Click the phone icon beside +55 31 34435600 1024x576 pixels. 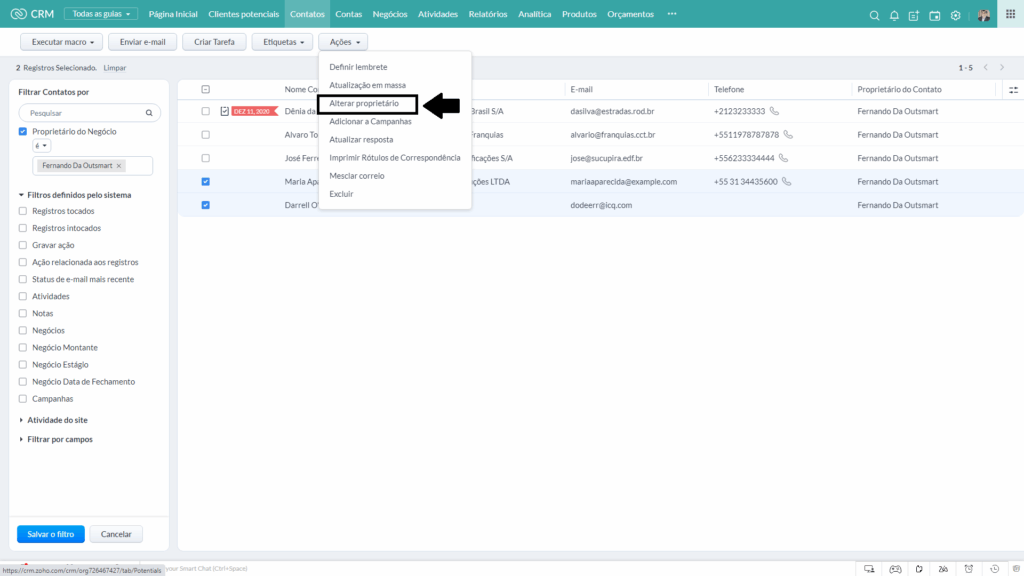point(786,182)
